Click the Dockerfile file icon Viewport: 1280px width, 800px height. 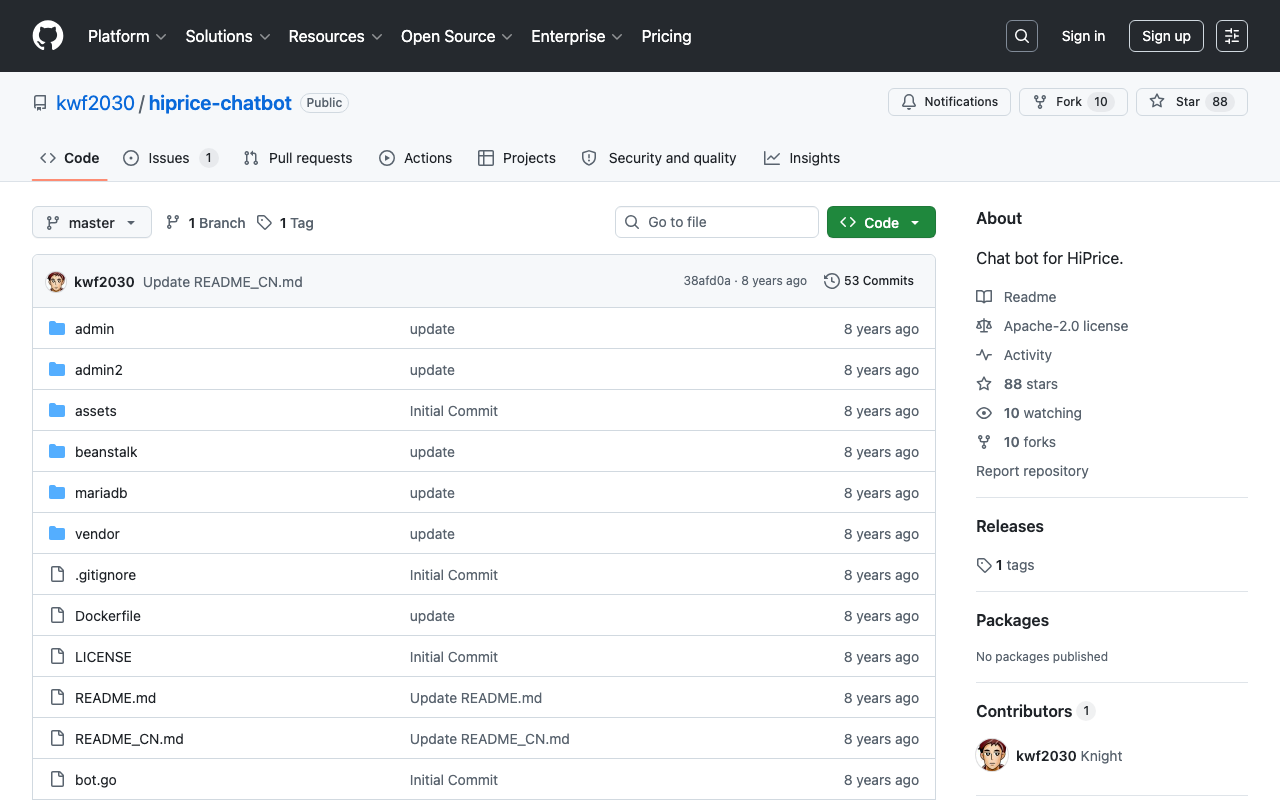57,616
